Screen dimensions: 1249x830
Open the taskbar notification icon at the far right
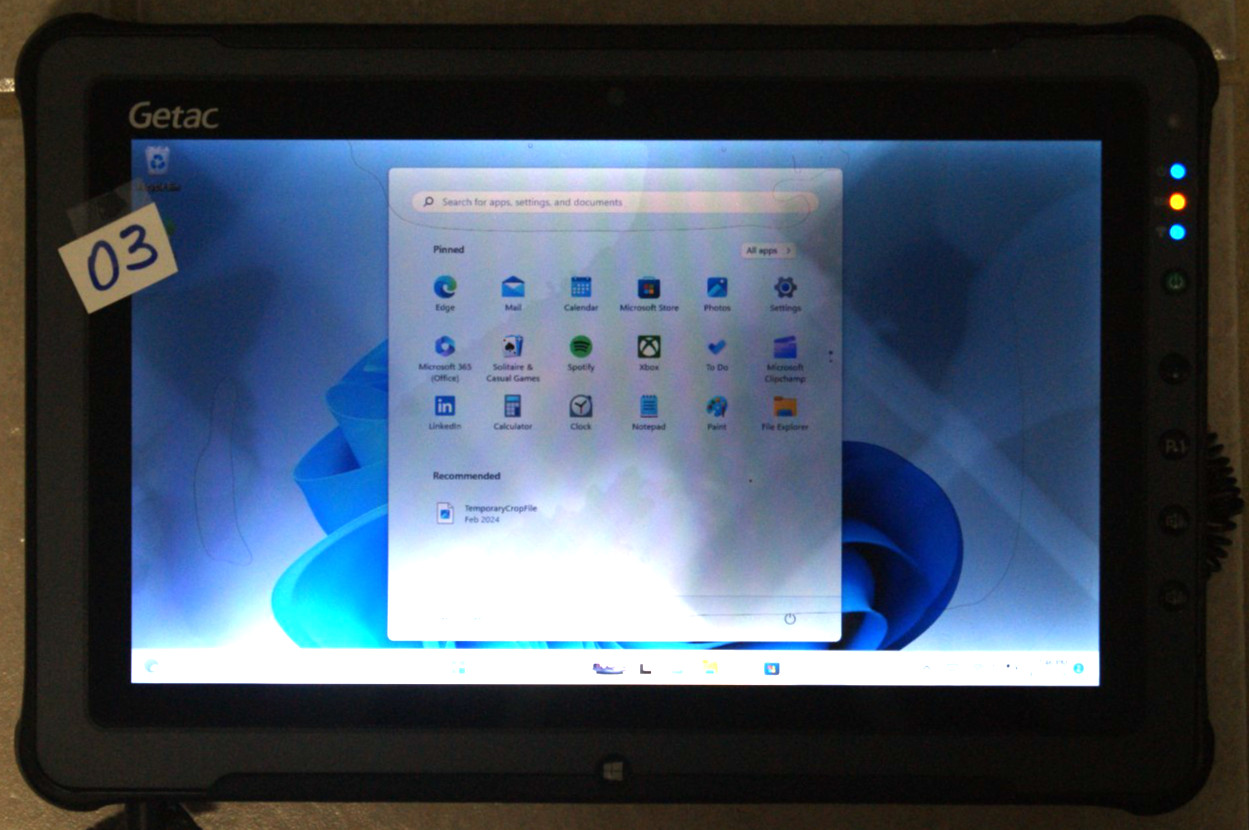[1078, 667]
